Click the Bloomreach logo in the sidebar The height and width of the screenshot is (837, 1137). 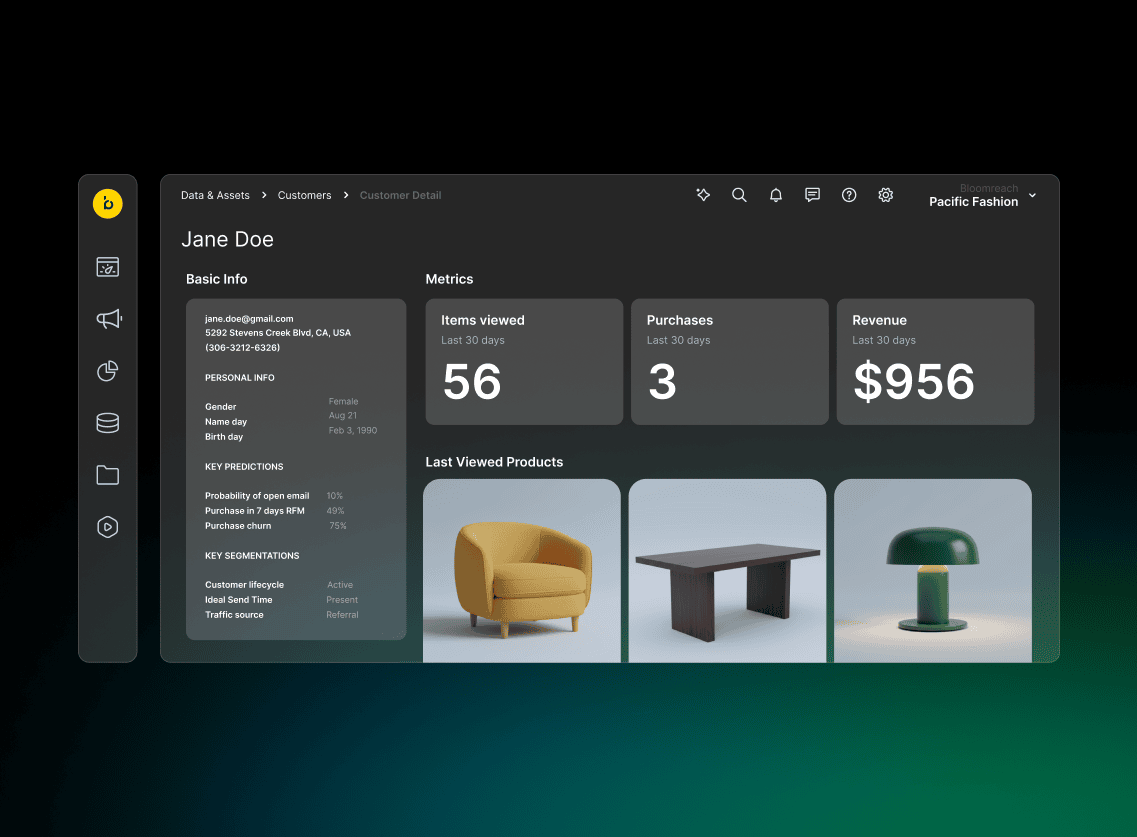(108, 204)
